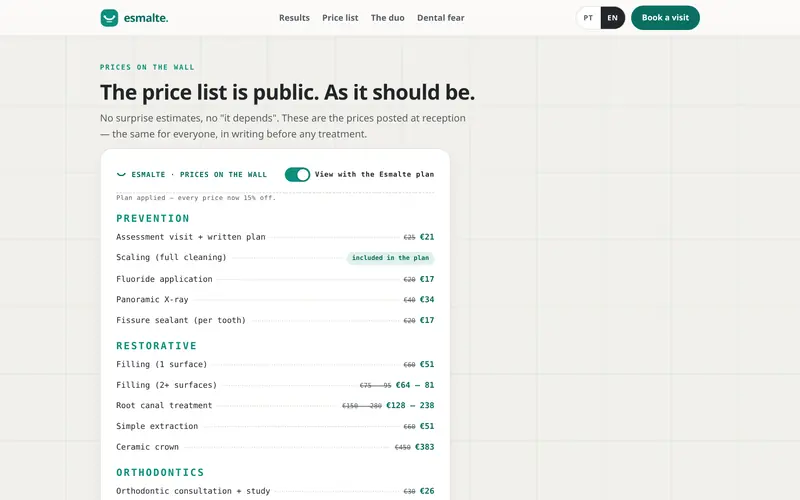
Task: Click the 'Root canal treatment' item
Action: 164,406
